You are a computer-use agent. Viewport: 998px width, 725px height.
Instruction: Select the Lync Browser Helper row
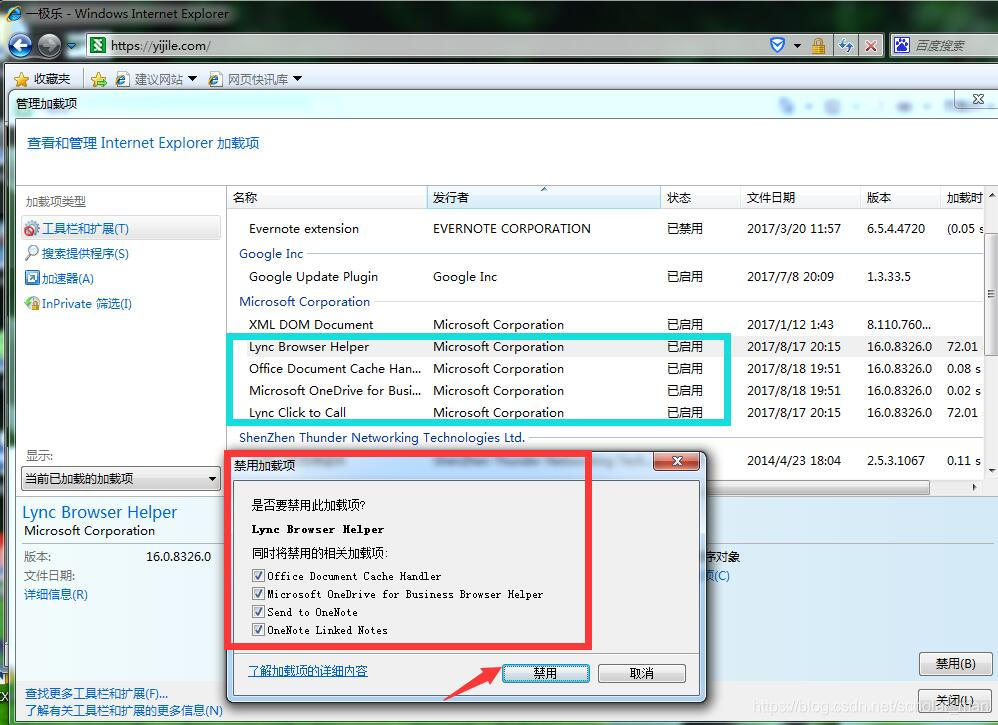click(605, 346)
